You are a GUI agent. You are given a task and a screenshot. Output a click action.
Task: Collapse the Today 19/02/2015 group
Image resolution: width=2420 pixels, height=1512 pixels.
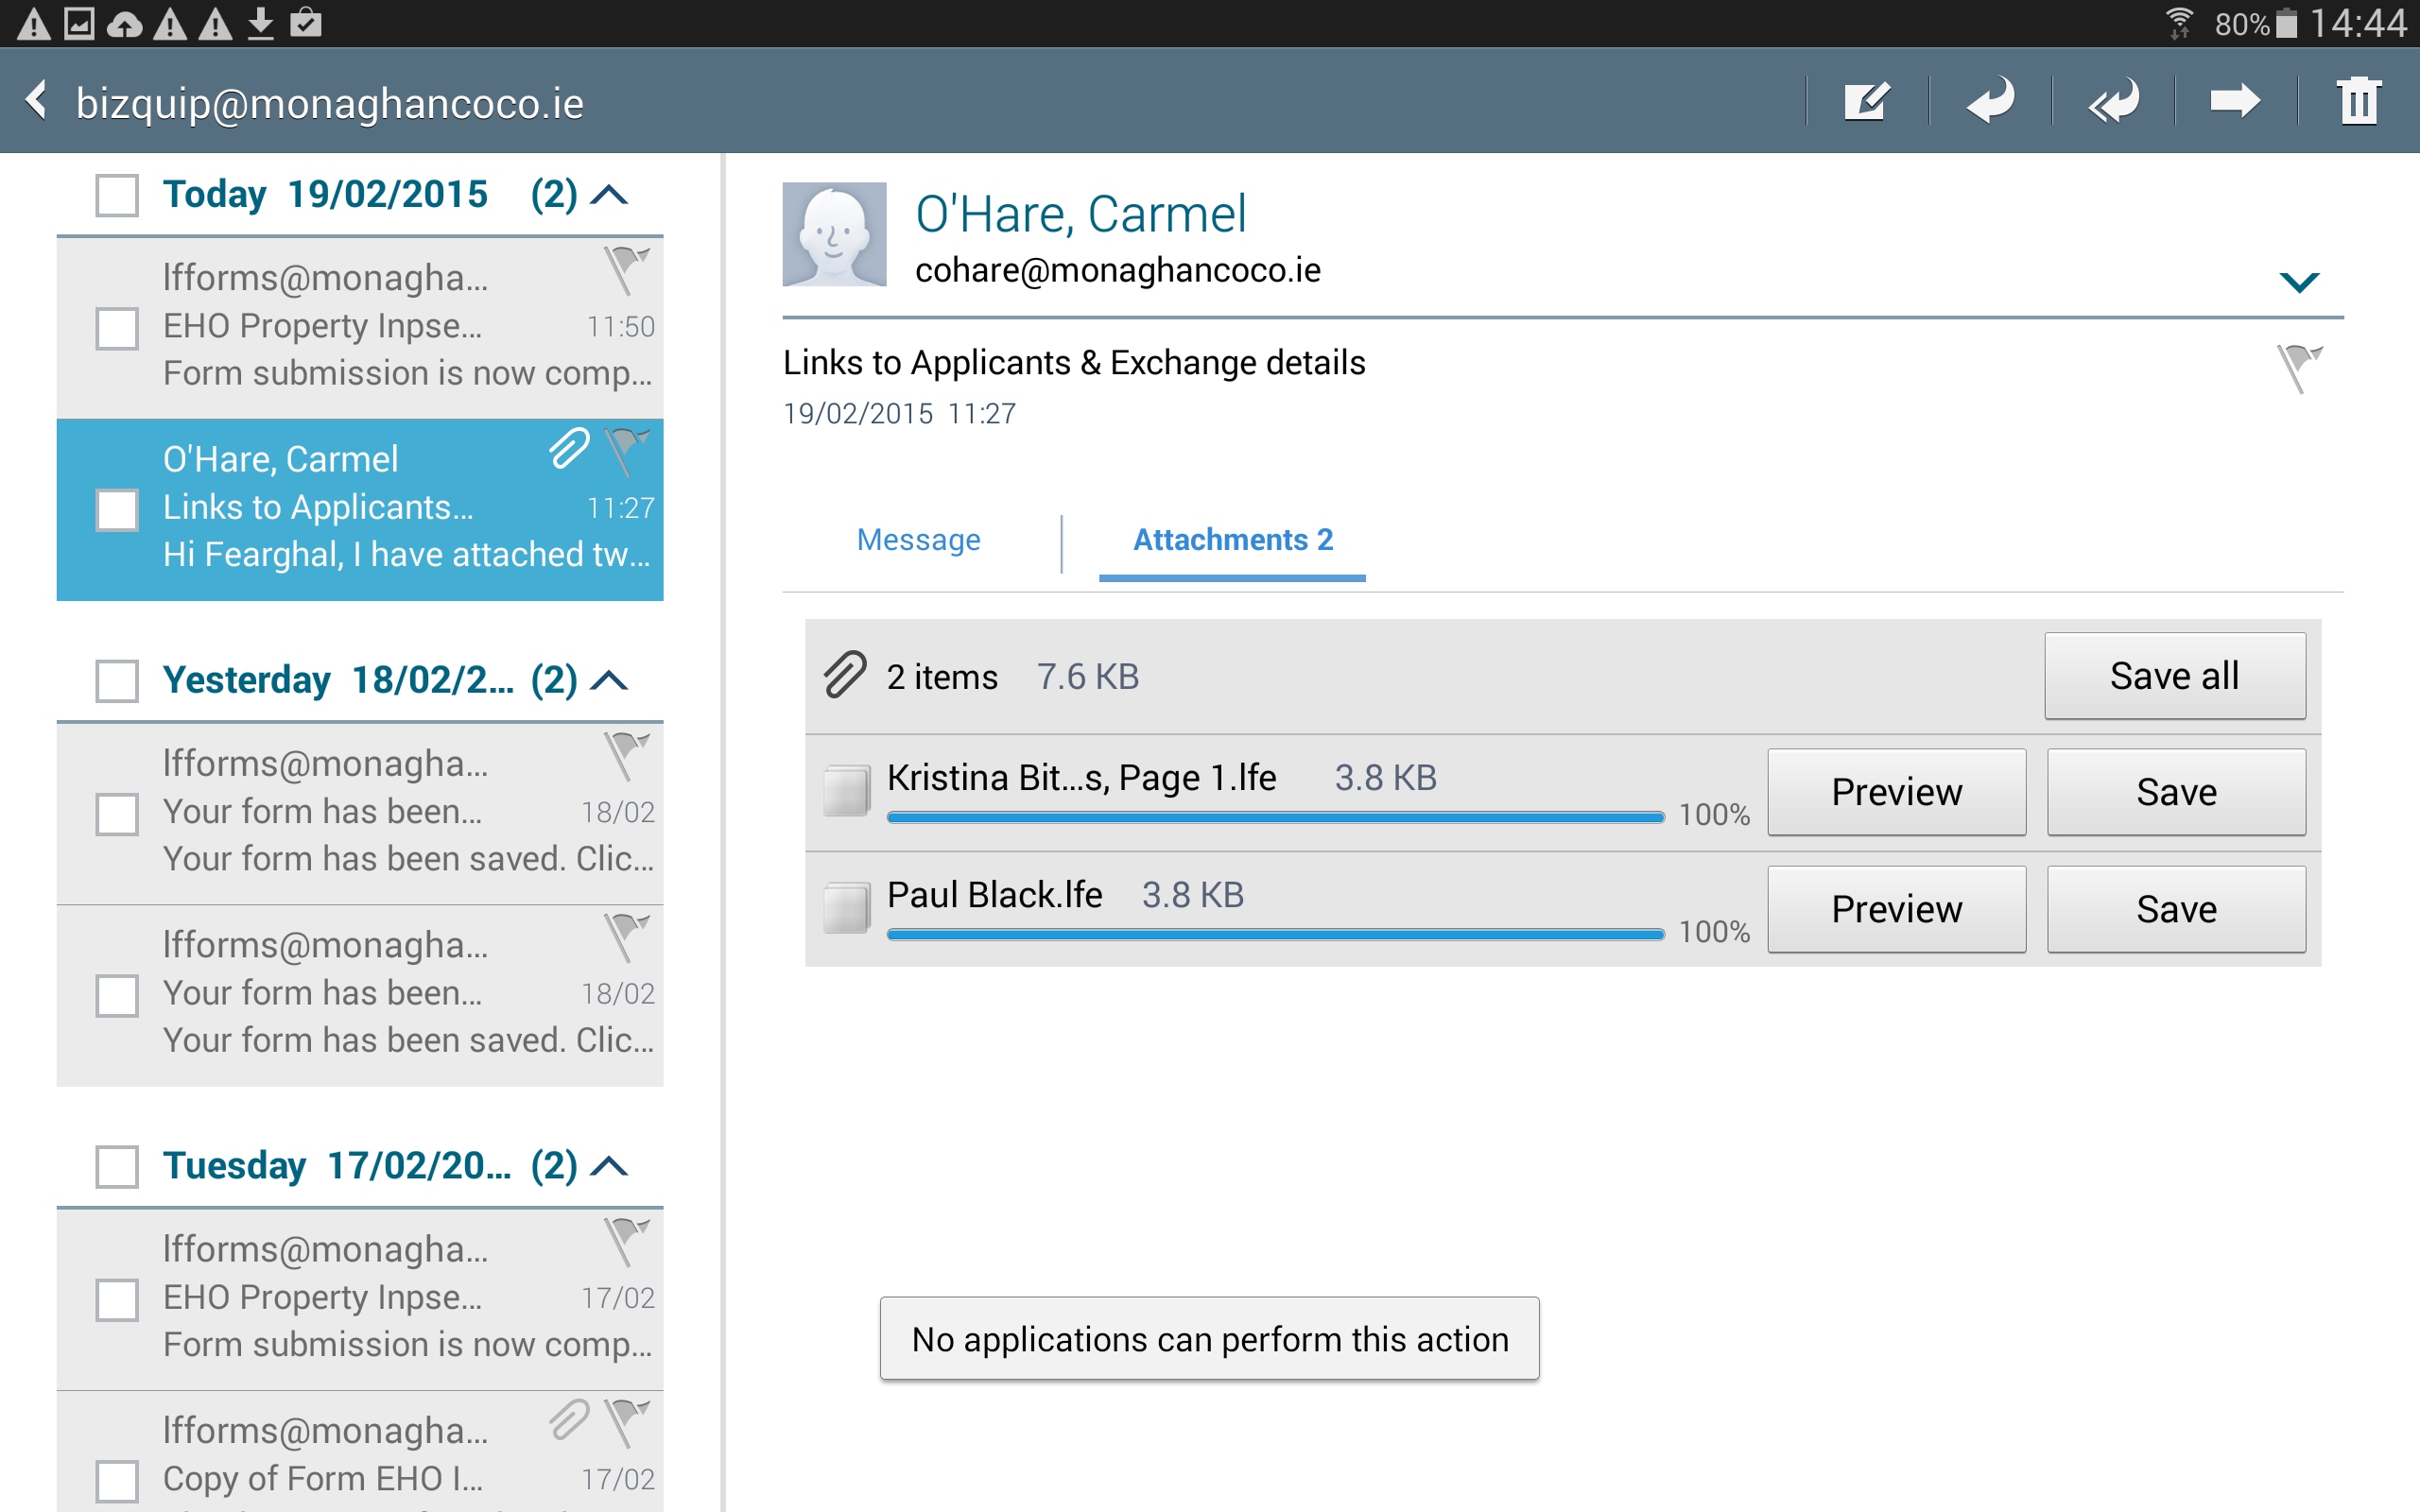point(610,195)
